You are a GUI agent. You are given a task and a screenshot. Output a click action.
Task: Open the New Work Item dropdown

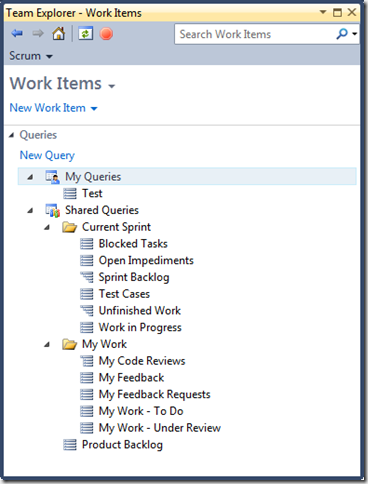click(53, 108)
